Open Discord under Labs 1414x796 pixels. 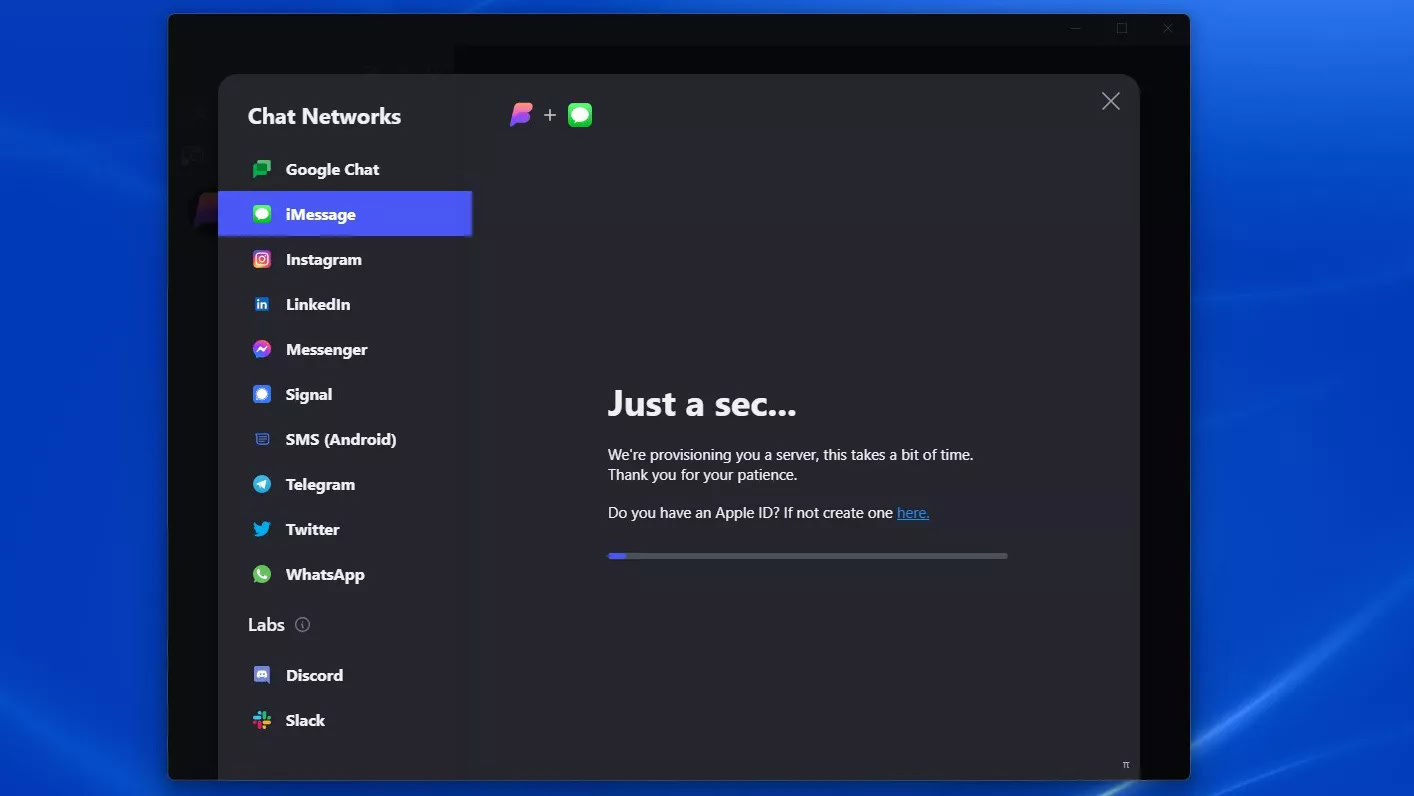tap(345, 675)
